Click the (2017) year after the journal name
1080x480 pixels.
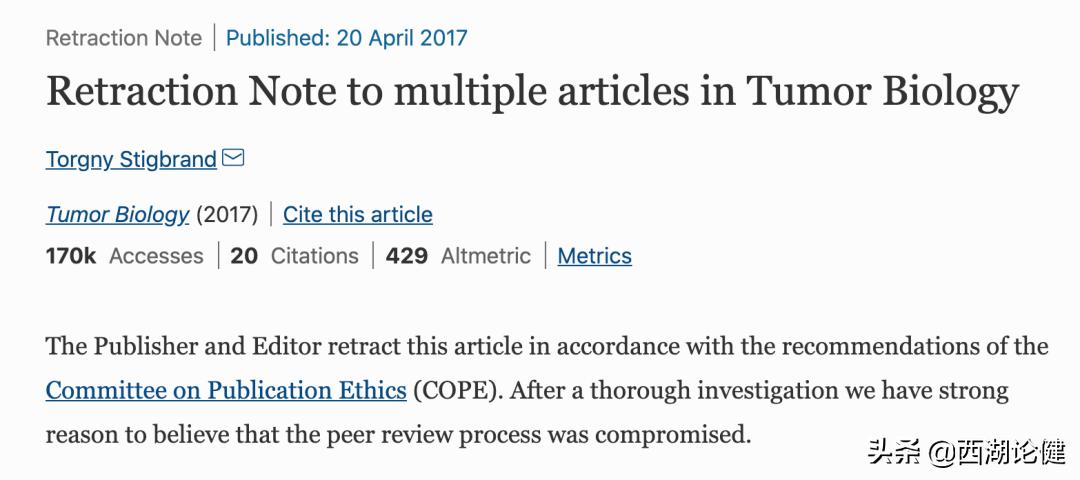point(227,214)
